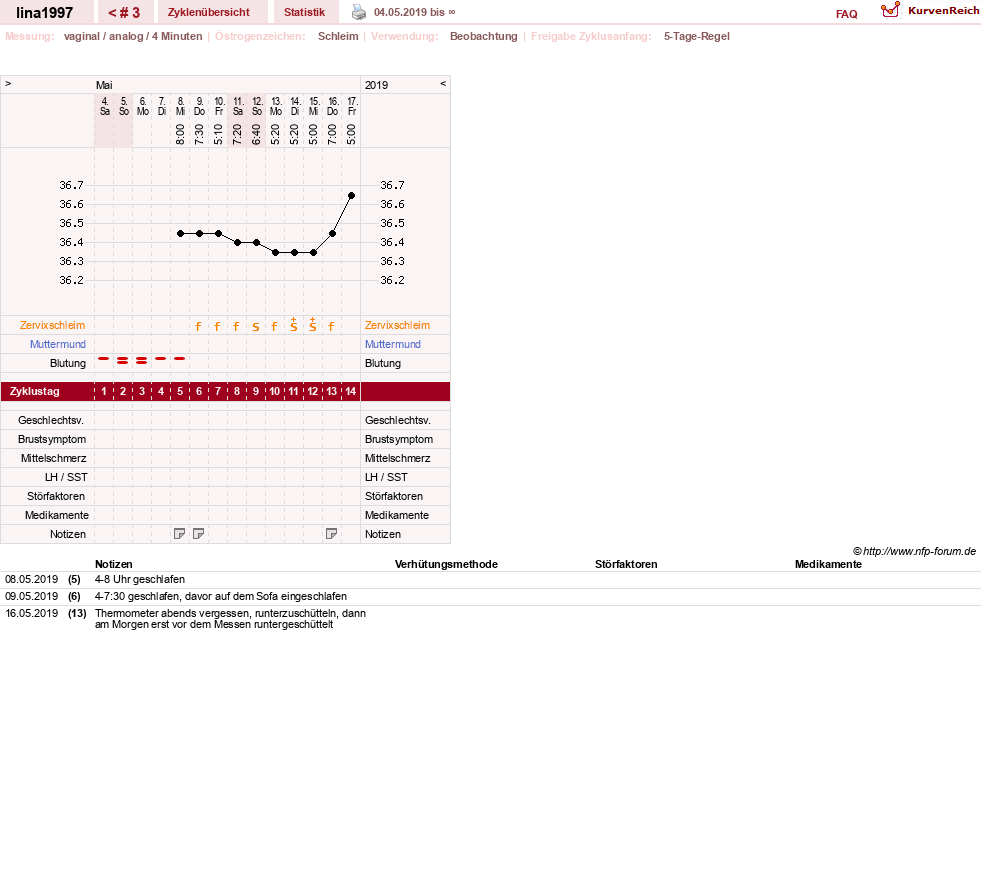The height and width of the screenshot is (877, 981).
Task: Click the bleeding mark on cycle day 4
Action: click(161, 358)
